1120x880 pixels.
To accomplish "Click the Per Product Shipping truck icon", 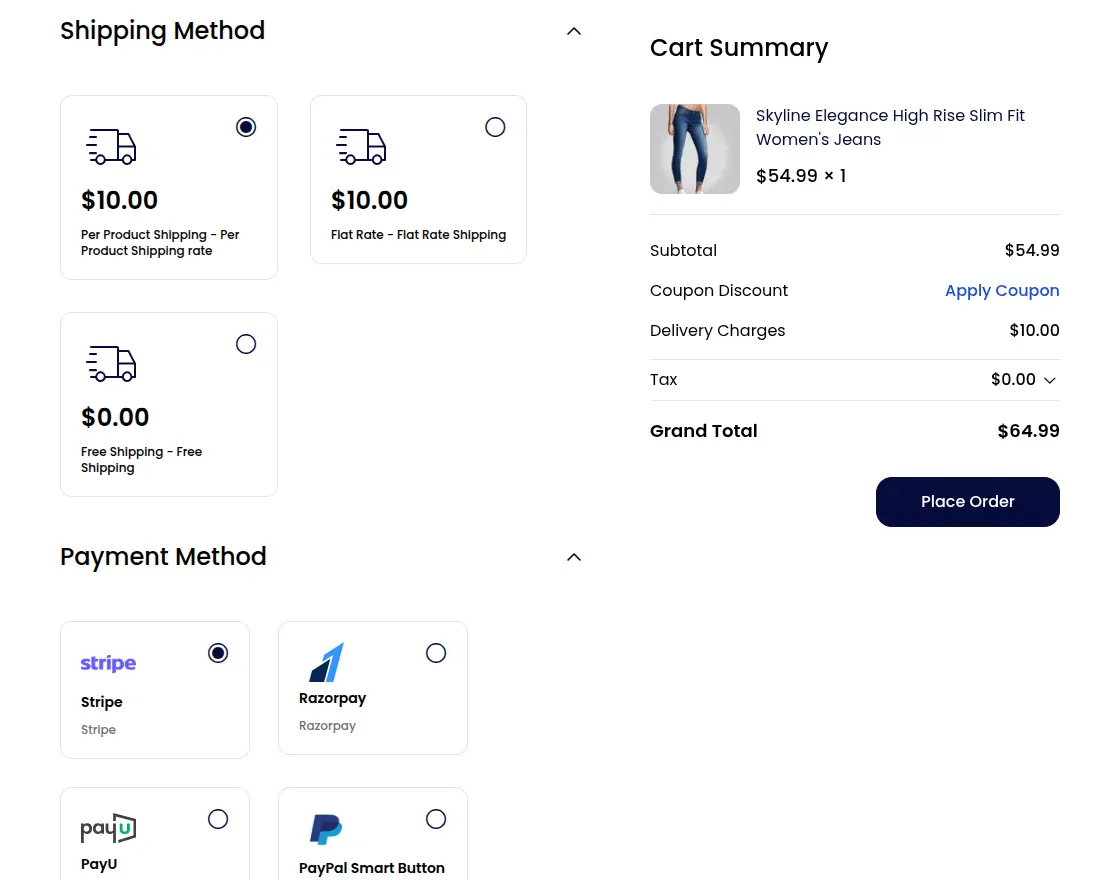I will 111,147.
